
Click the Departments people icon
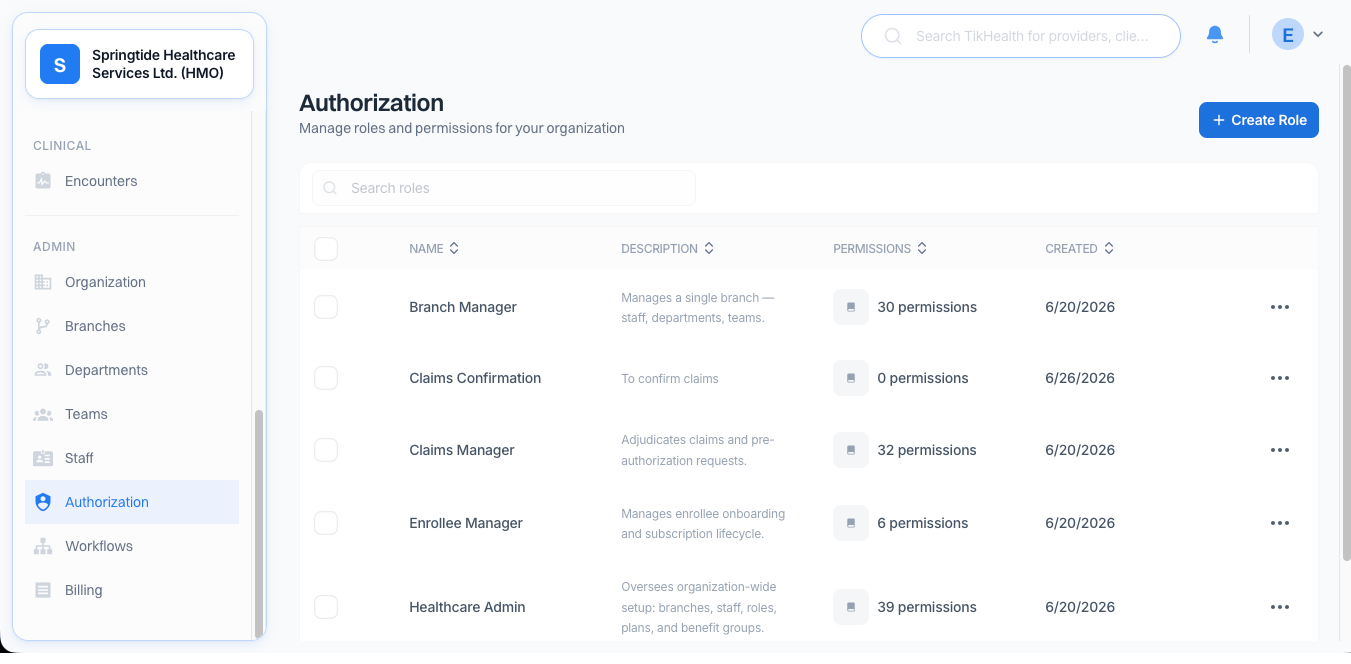[43, 370]
